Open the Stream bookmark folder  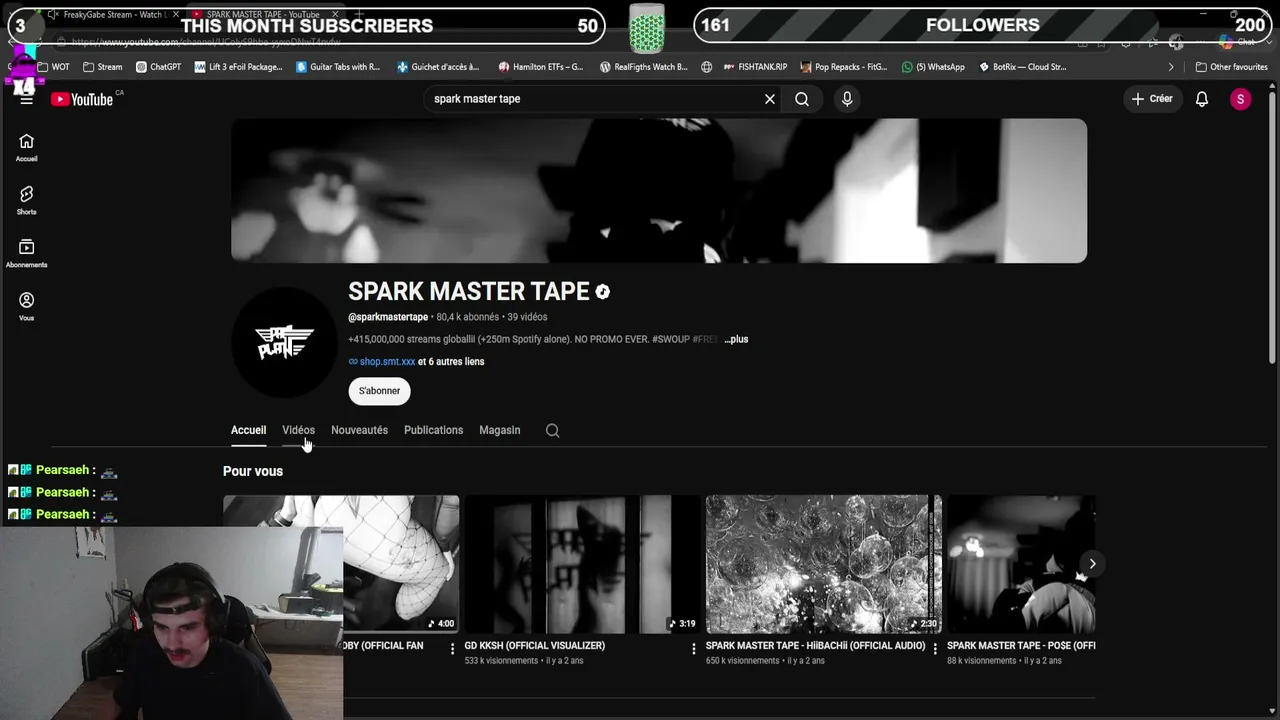(x=102, y=67)
